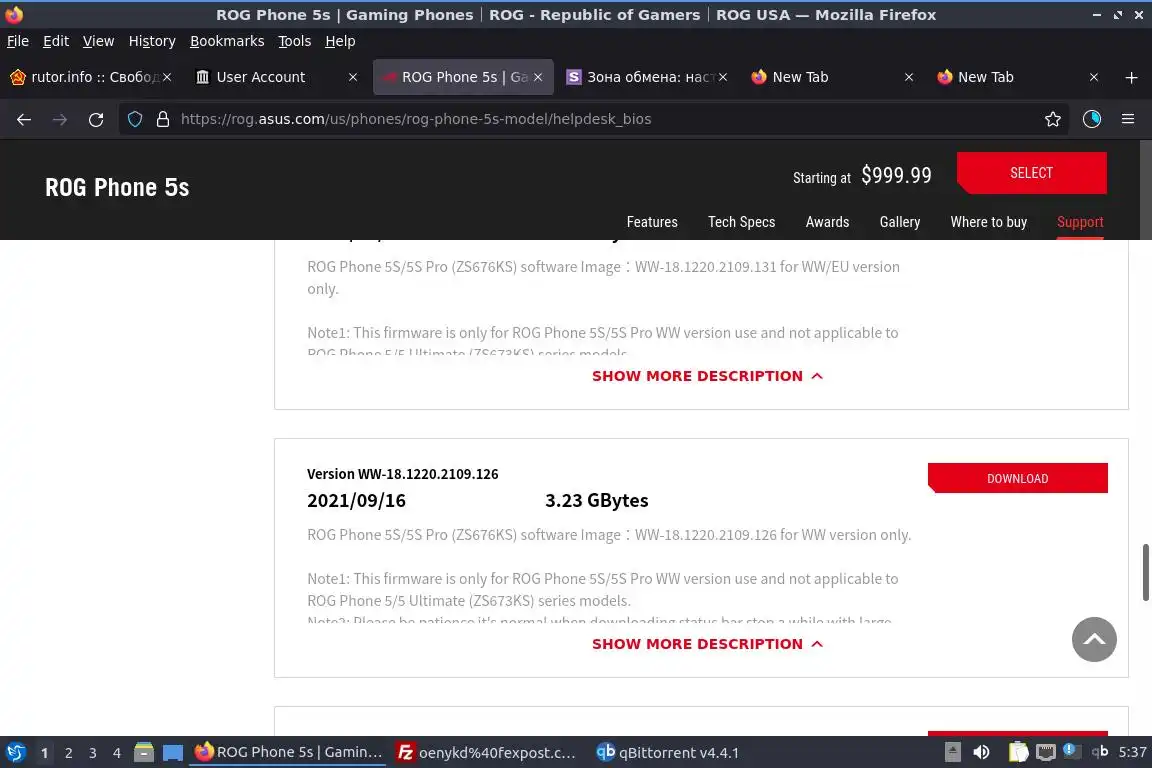This screenshot has width=1152, height=768.
Task: Open the Edit menu
Action: click(x=56, y=41)
